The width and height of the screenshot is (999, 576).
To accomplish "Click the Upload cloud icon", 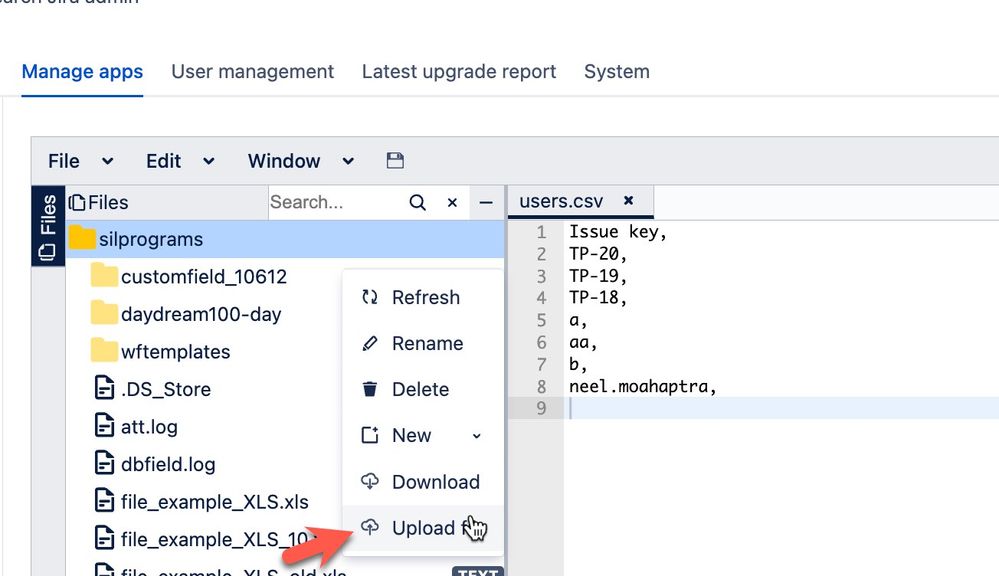I will [x=370, y=528].
